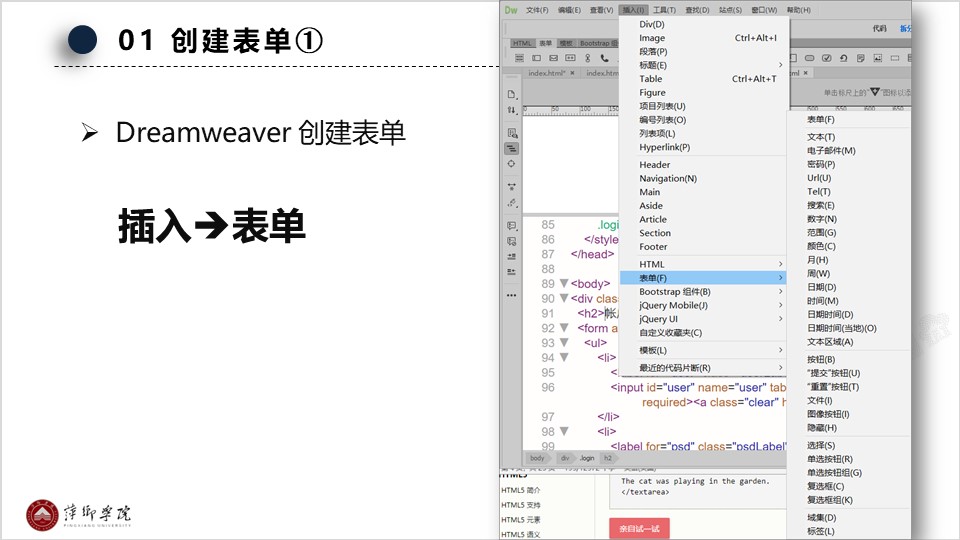Open the 编辑(E) menu

569,10
